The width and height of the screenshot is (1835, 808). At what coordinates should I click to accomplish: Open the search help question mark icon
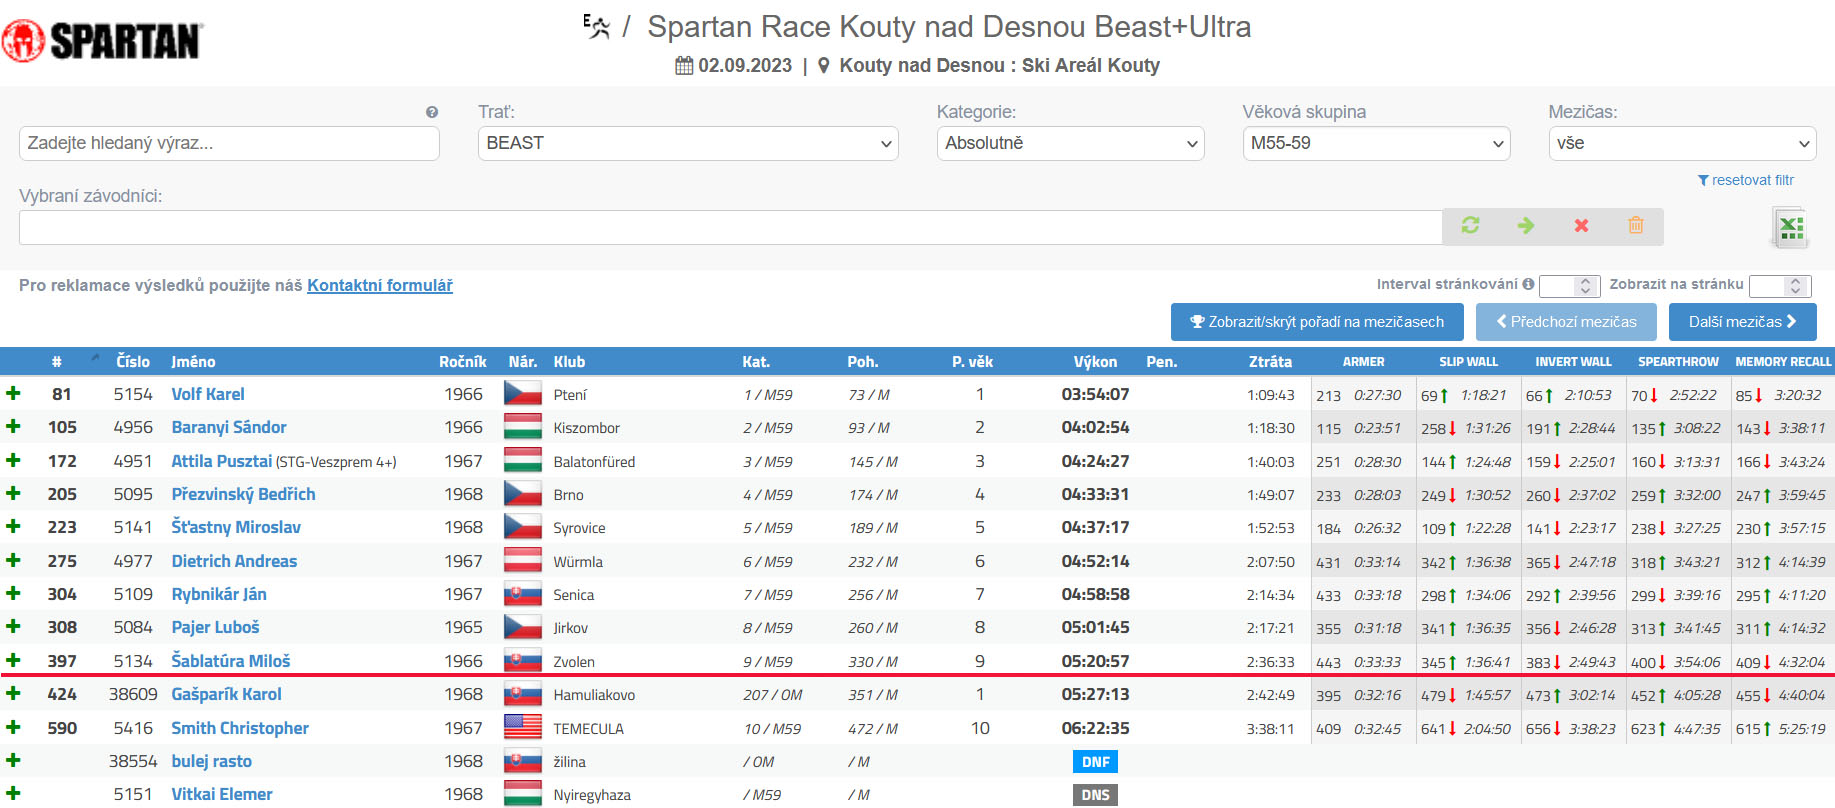coord(432,112)
